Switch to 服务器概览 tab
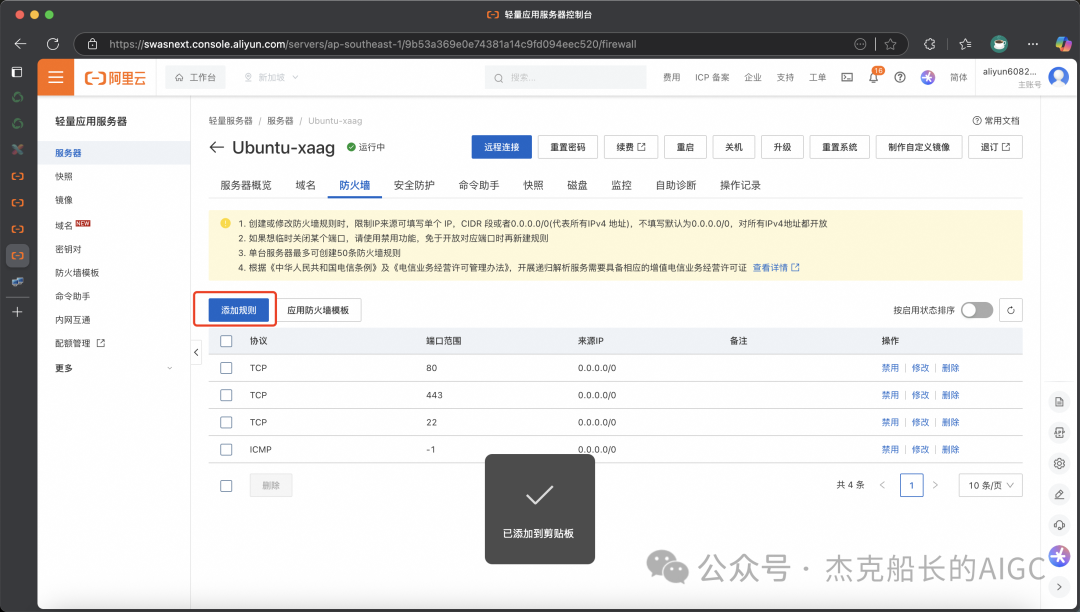Image resolution: width=1080 pixels, height=612 pixels. [x=246, y=185]
